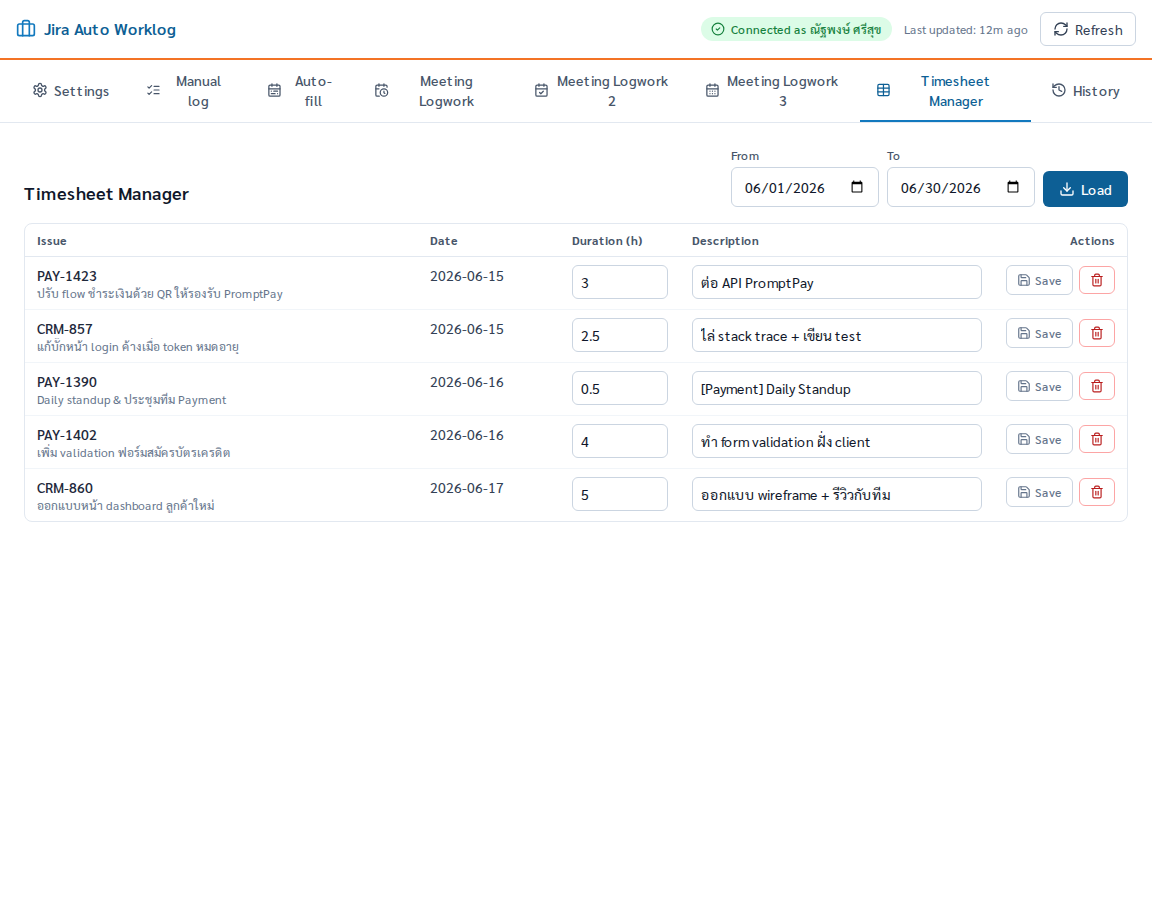Delete the CRM-857 worklog via trash icon
The image size is (1152, 900).
(1096, 333)
